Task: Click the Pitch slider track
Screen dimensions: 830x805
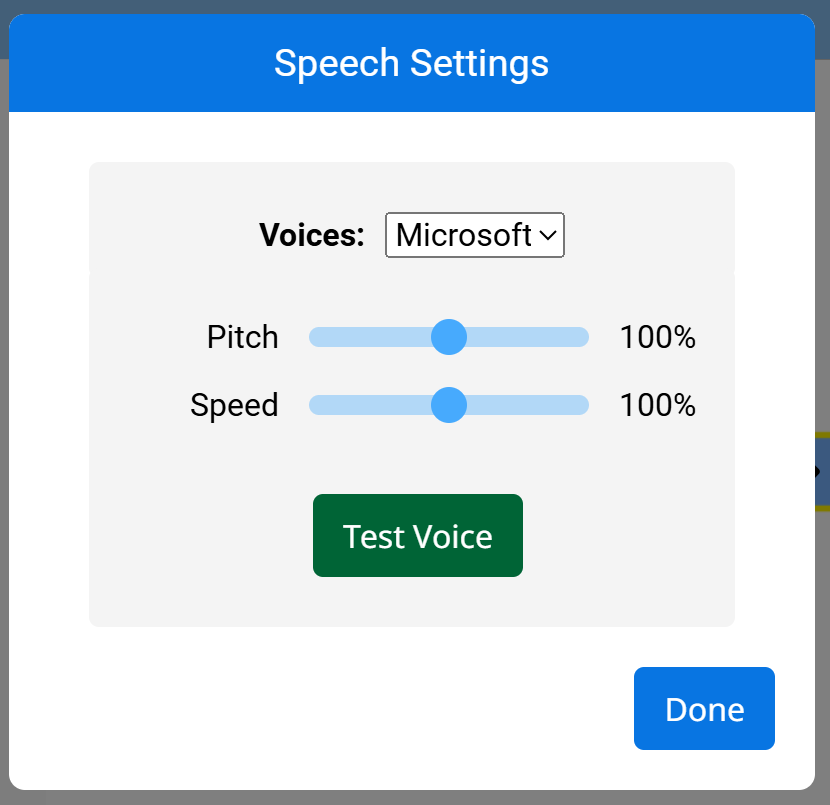Action: (530, 337)
